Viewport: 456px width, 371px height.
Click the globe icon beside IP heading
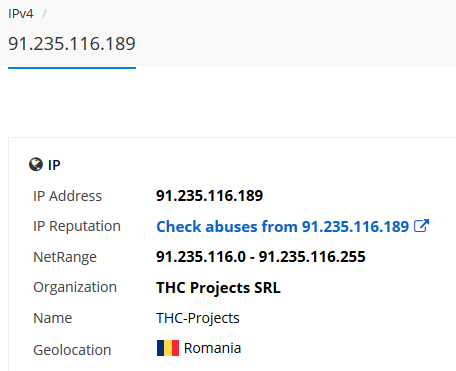(36, 164)
